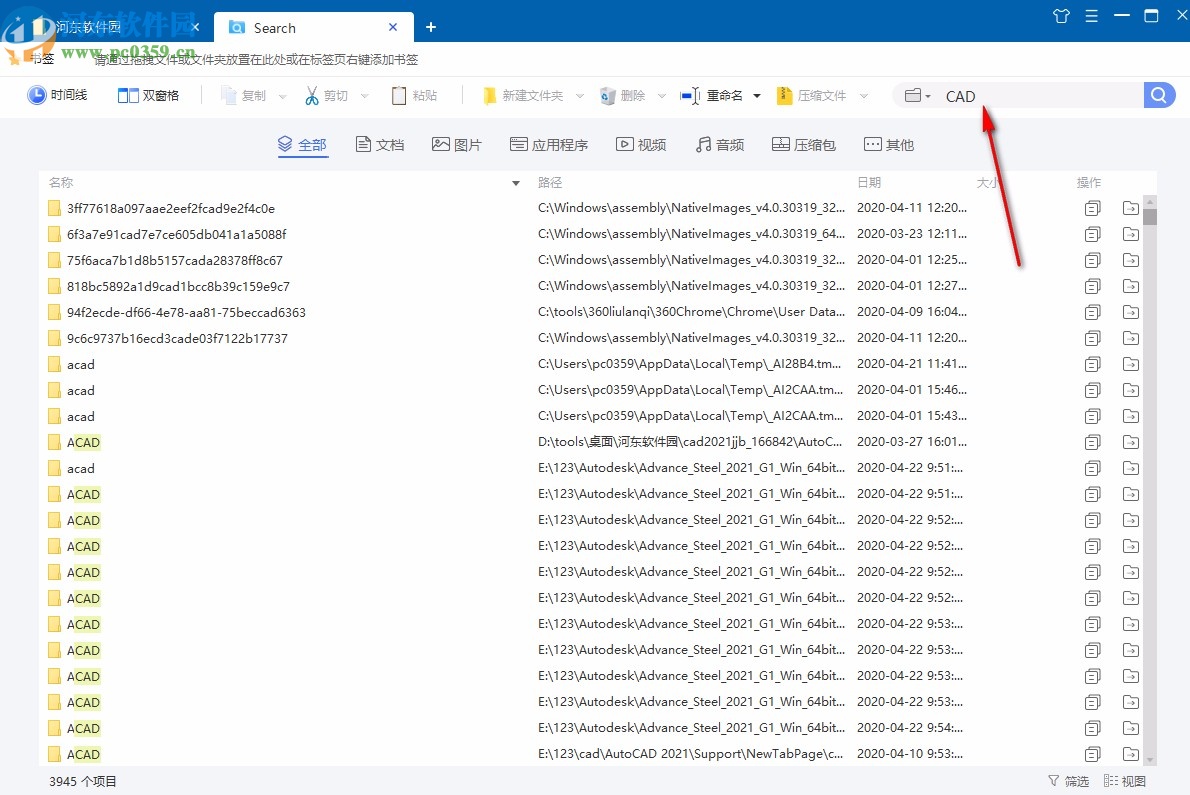Click open-location icon for D:\tools ACAD row
Screen dimensions: 1190x795
(1131, 442)
